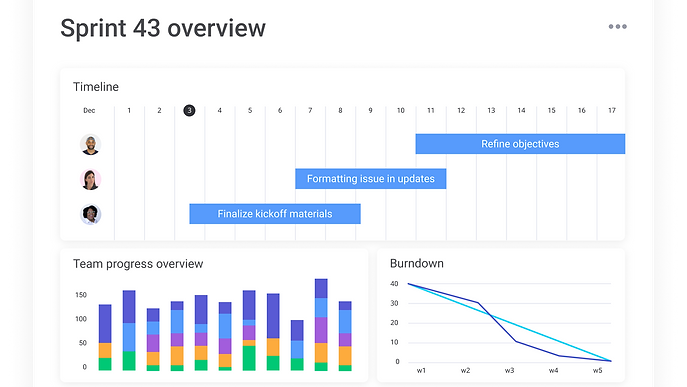Click the Sprint 43 overview title
The width and height of the screenshot is (687, 387).
(163, 28)
